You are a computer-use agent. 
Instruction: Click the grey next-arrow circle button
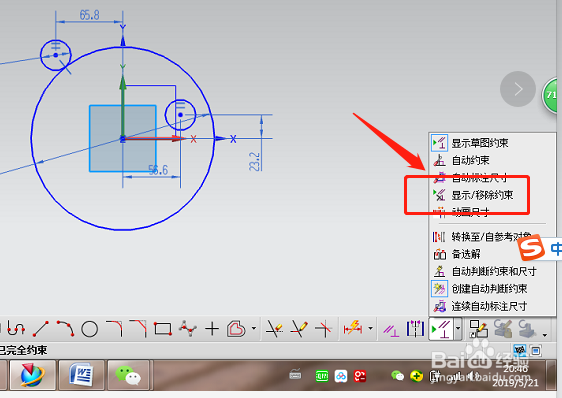(x=518, y=89)
